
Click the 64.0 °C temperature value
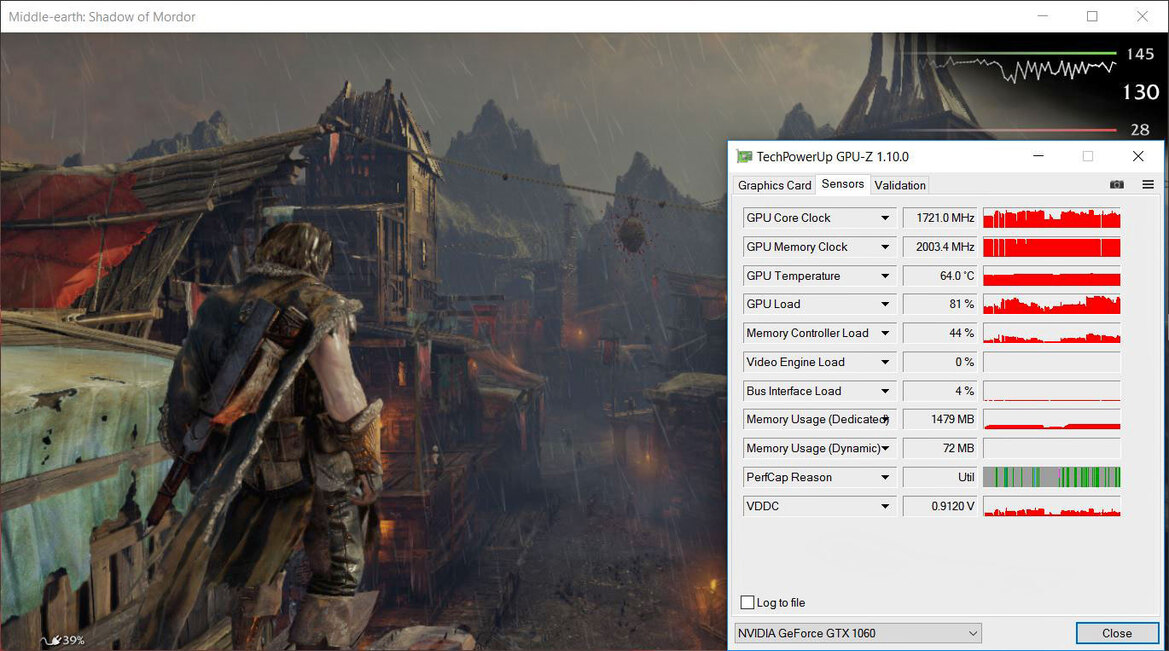point(939,276)
